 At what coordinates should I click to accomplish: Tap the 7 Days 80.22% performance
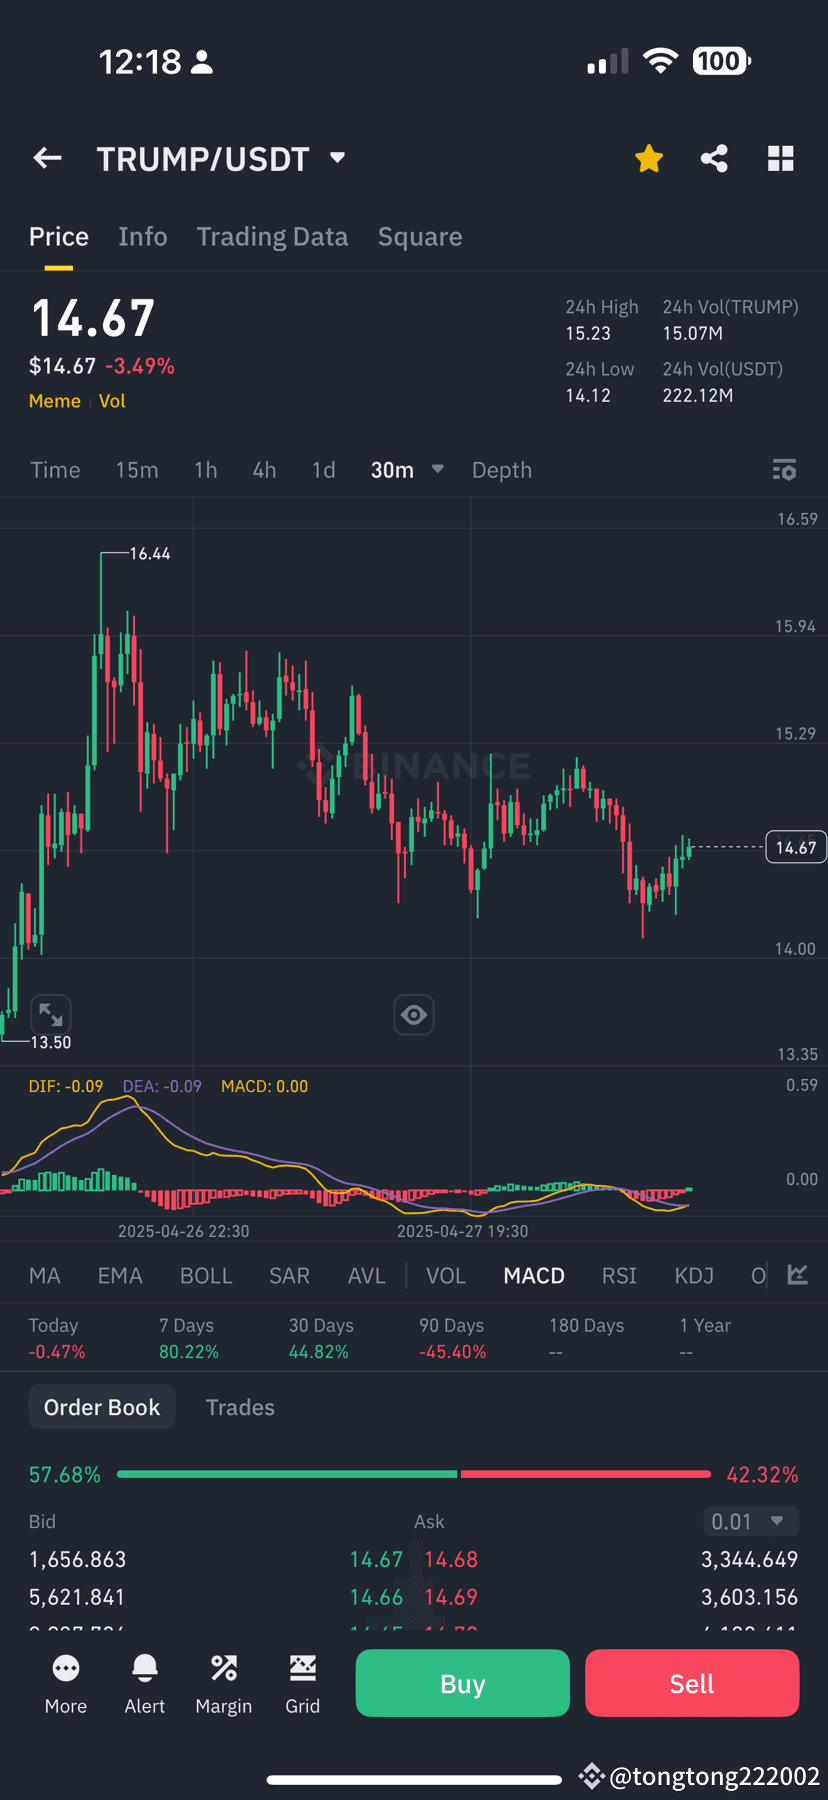pyautogui.click(x=189, y=1338)
